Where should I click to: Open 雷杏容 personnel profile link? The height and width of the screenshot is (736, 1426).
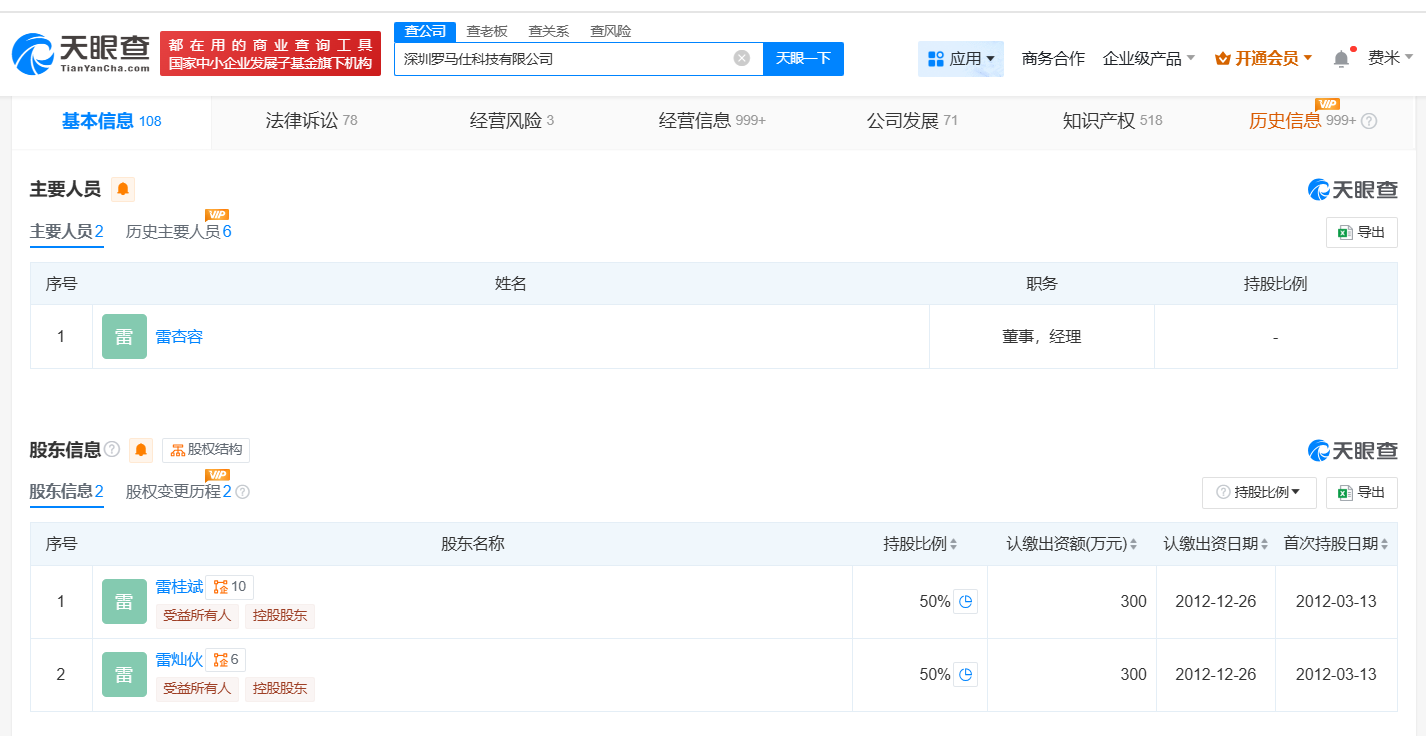tap(179, 337)
